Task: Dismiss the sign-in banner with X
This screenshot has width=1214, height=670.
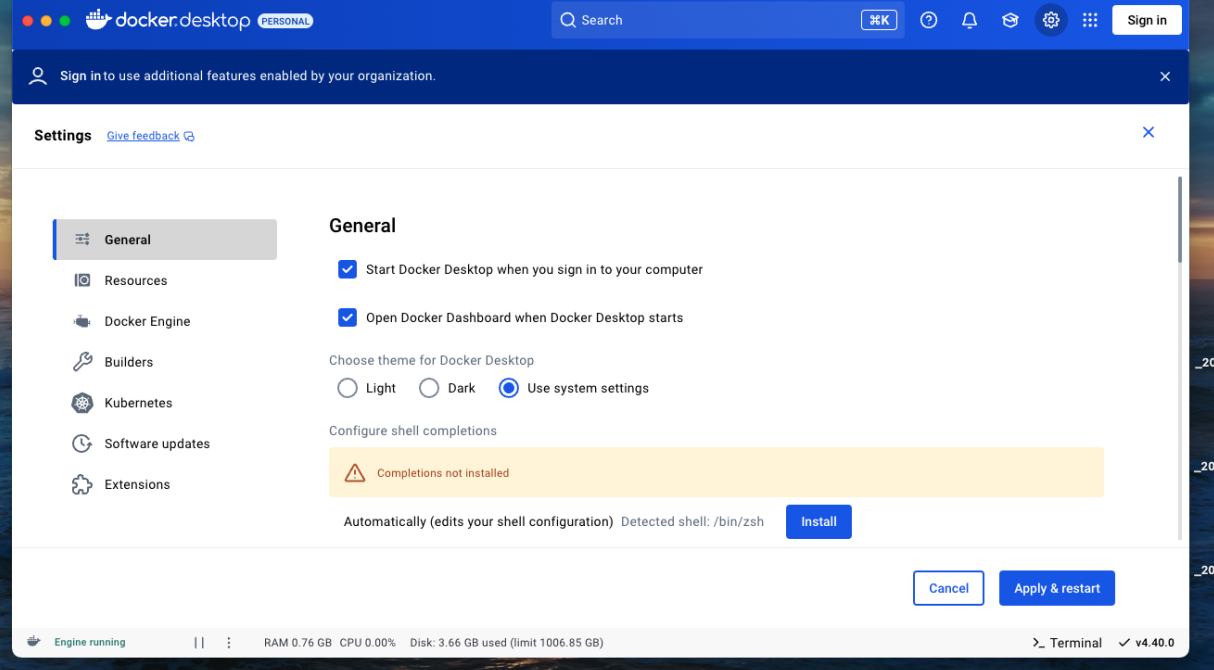Action: click(1165, 76)
